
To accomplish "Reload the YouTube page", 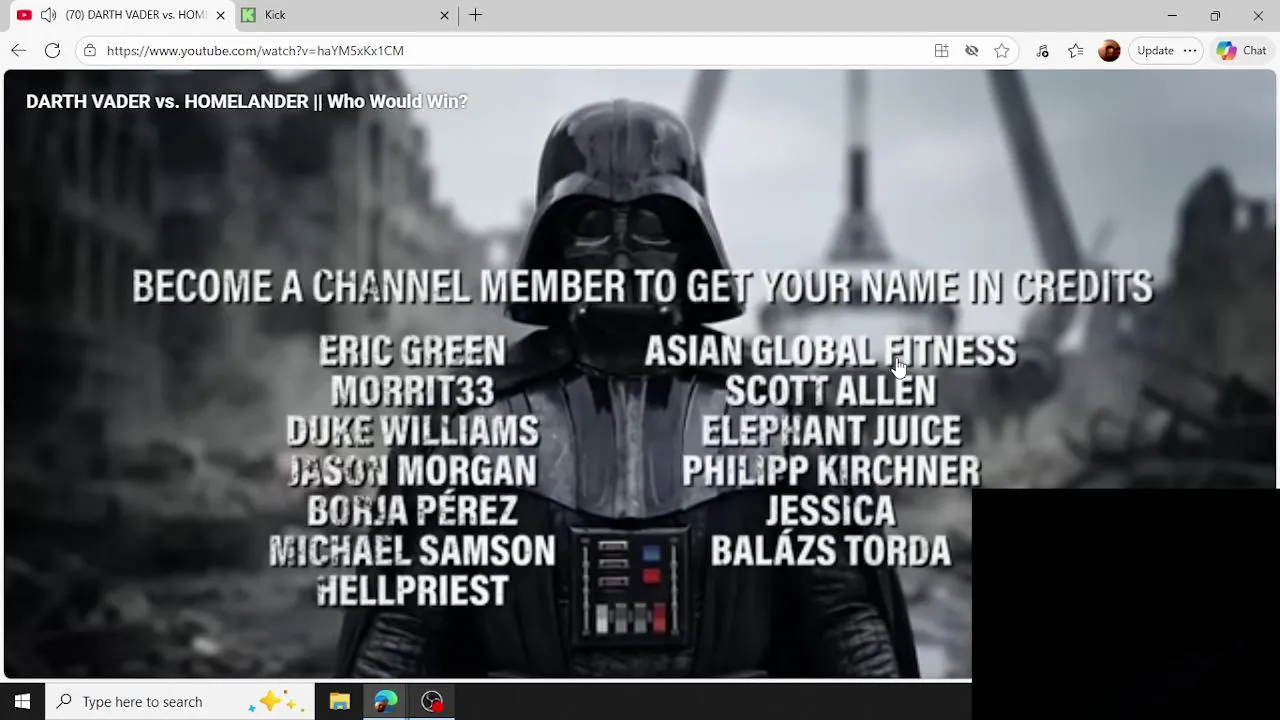I will coord(53,50).
